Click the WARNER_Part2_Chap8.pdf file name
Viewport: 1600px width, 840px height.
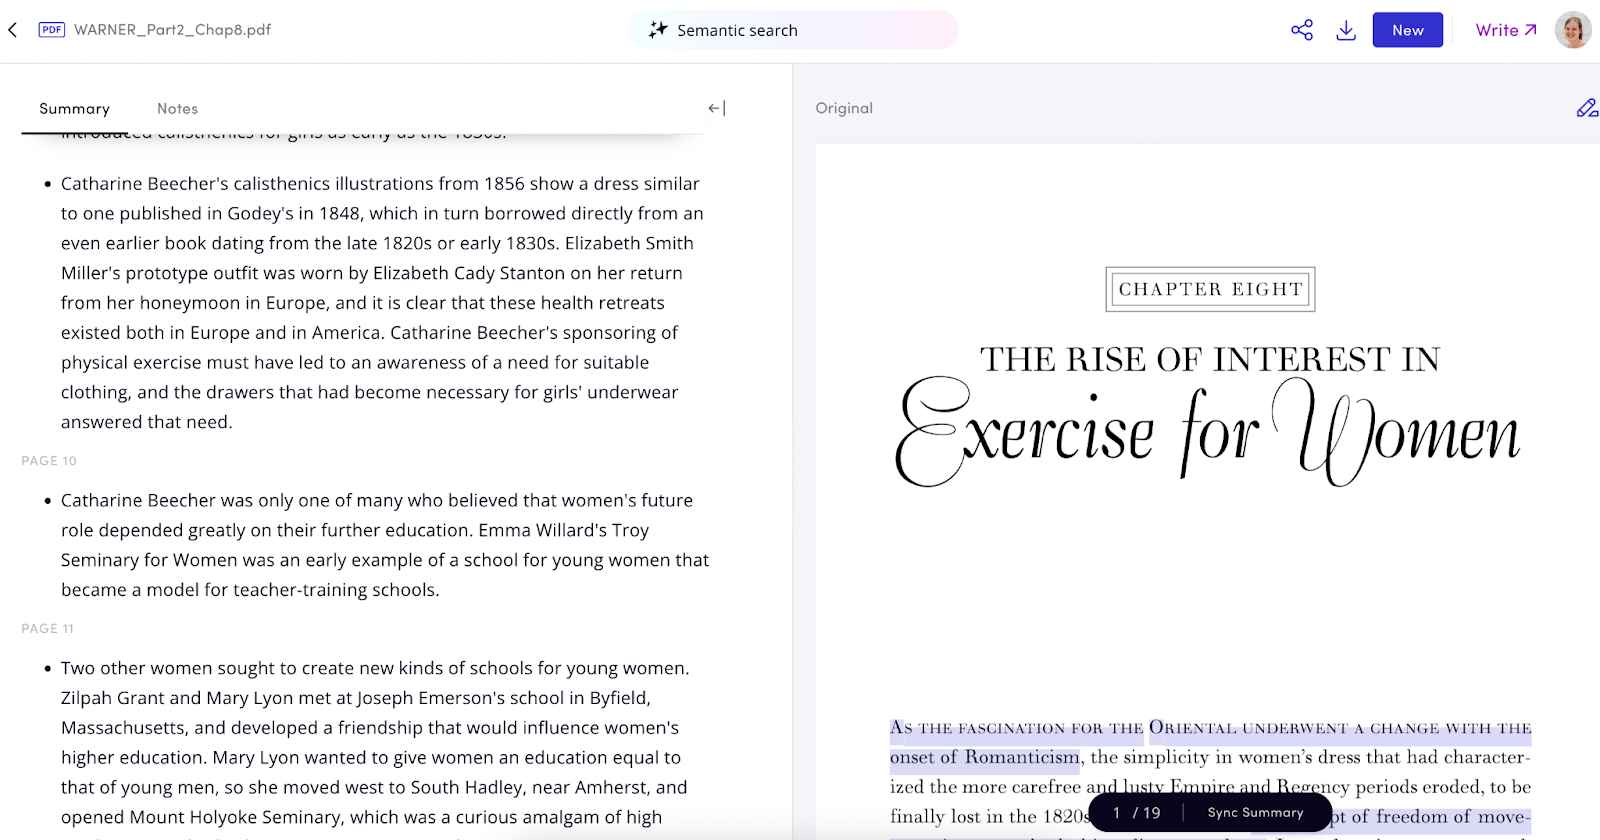coord(173,30)
